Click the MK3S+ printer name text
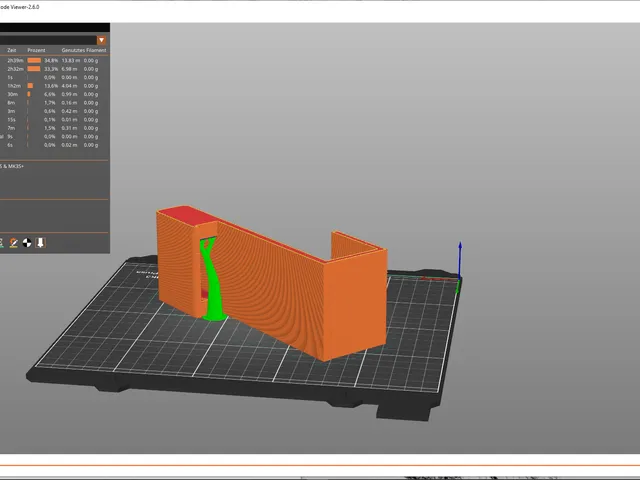The height and width of the screenshot is (480, 640). click(16, 167)
